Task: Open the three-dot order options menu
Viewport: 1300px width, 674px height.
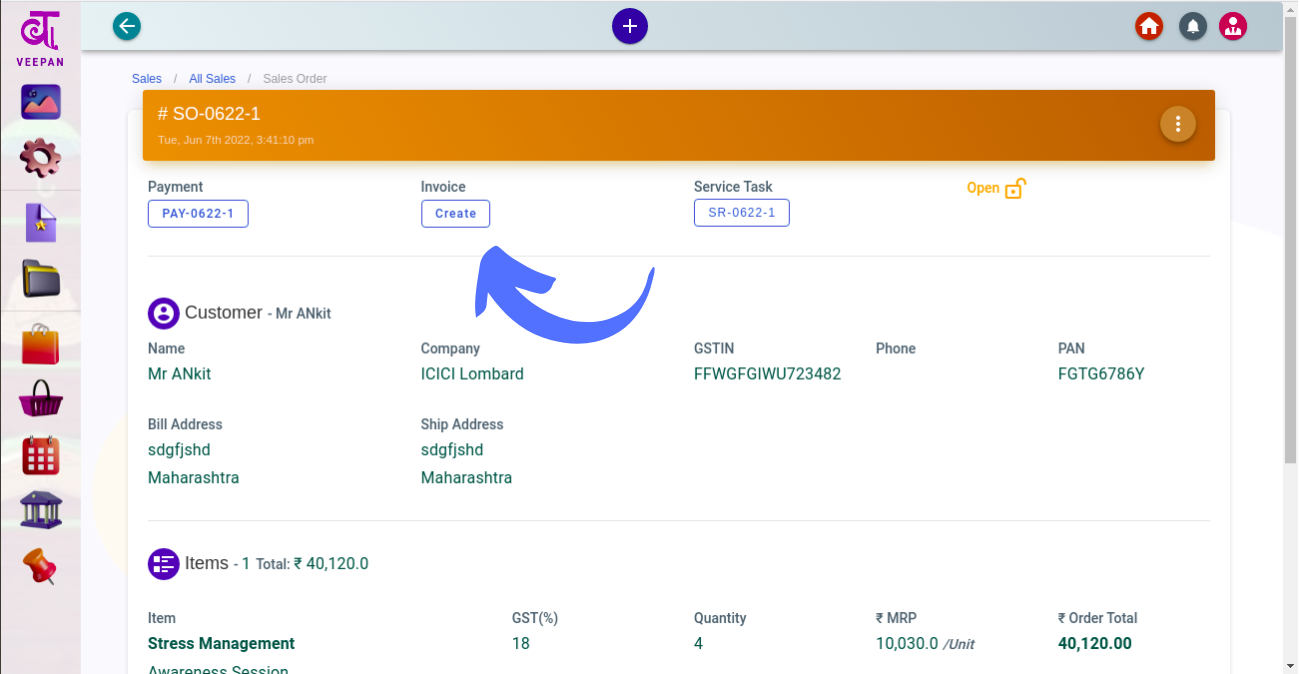Action: pyautogui.click(x=1178, y=124)
